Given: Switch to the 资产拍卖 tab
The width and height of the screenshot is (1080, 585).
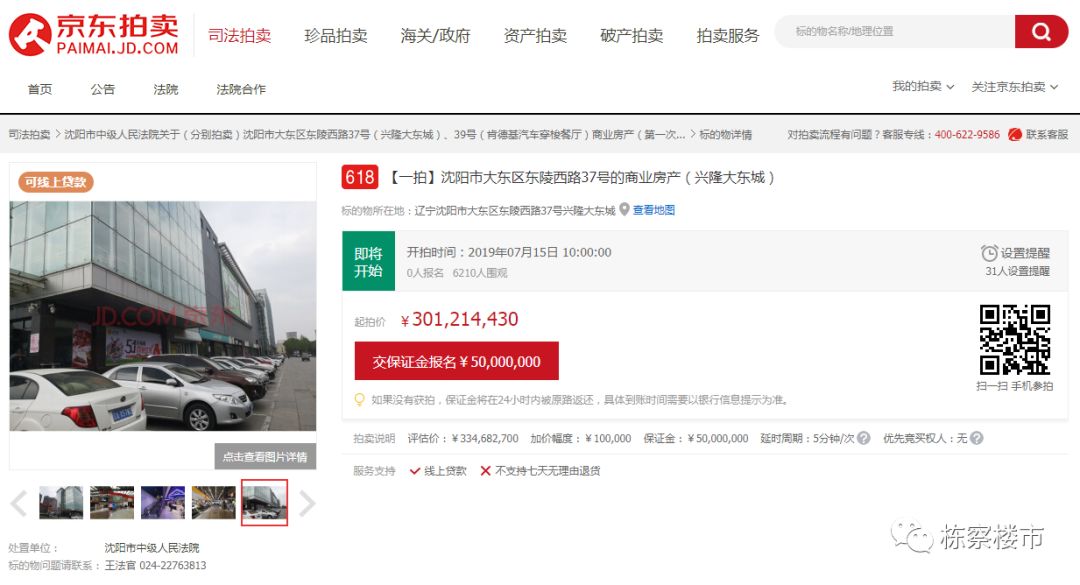Looking at the screenshot, I should (x=537, y=33).
